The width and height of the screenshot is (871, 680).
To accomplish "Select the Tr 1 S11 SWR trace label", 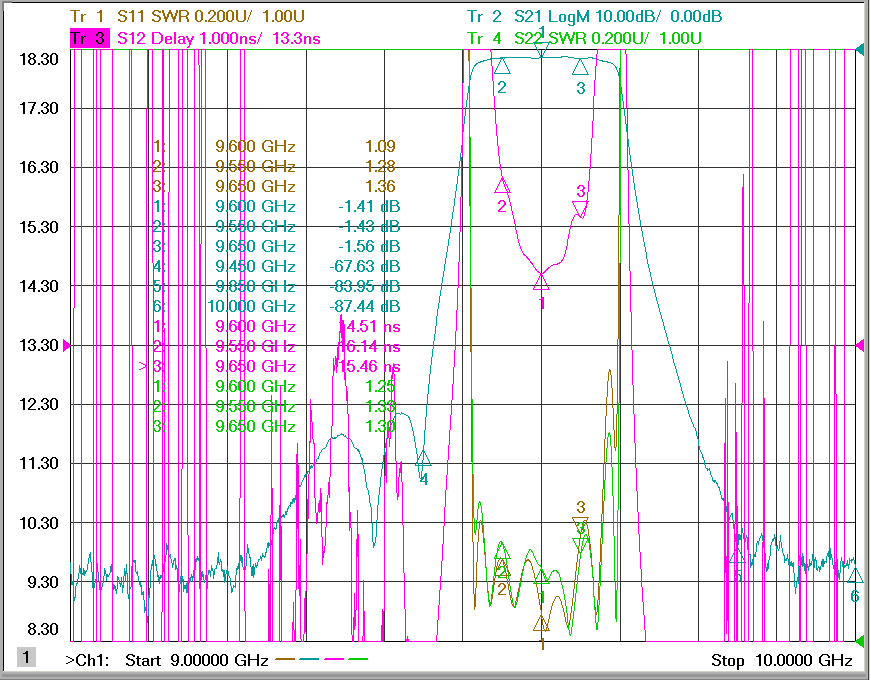I will click(187, 16).
